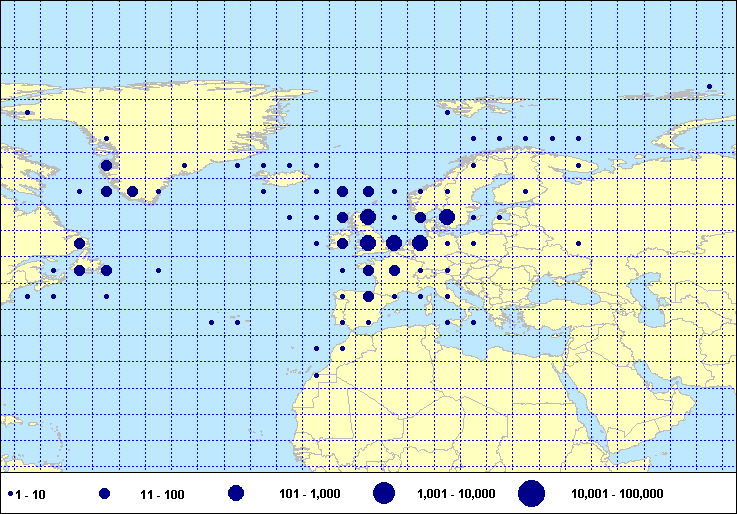Click the "1,001 - 10,000" legend label
The width and height of the screenshot is (737, 514).
[x=455, y=494]
